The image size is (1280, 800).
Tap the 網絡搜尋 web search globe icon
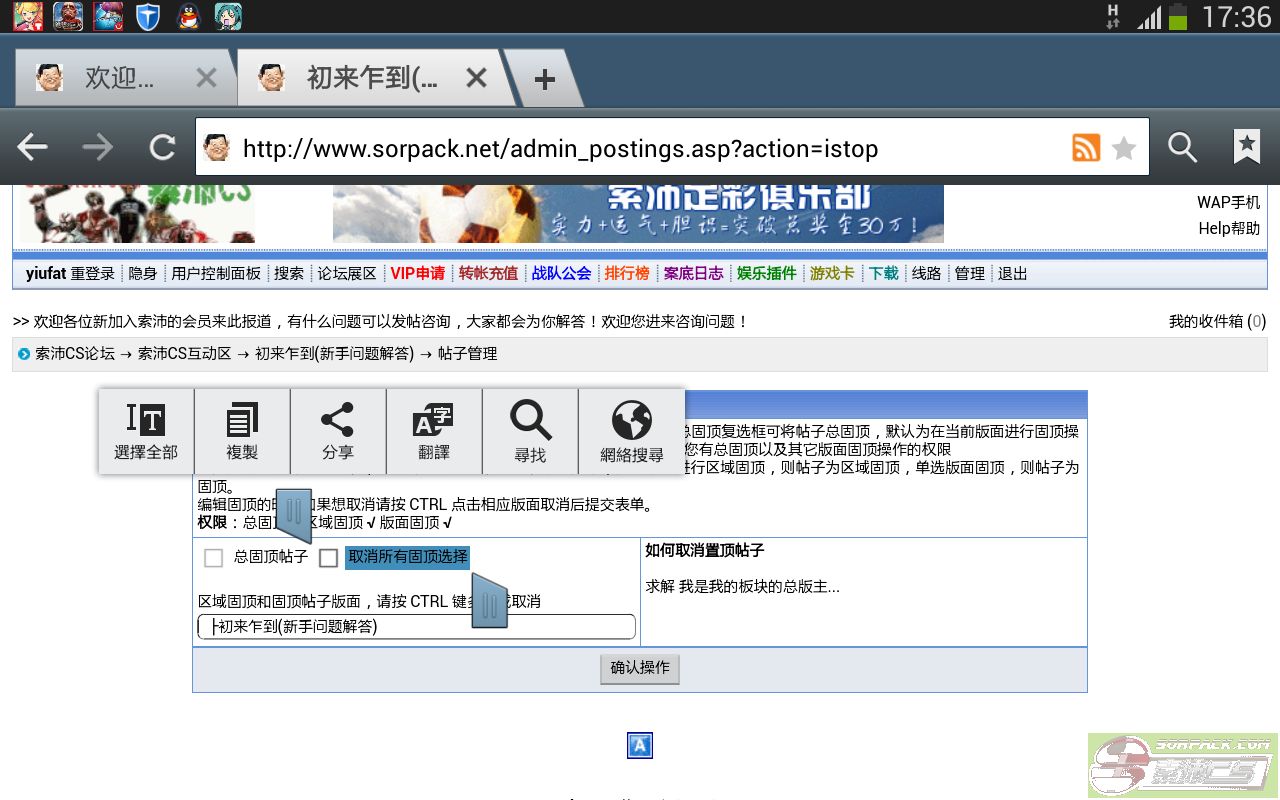click(632, 431)
